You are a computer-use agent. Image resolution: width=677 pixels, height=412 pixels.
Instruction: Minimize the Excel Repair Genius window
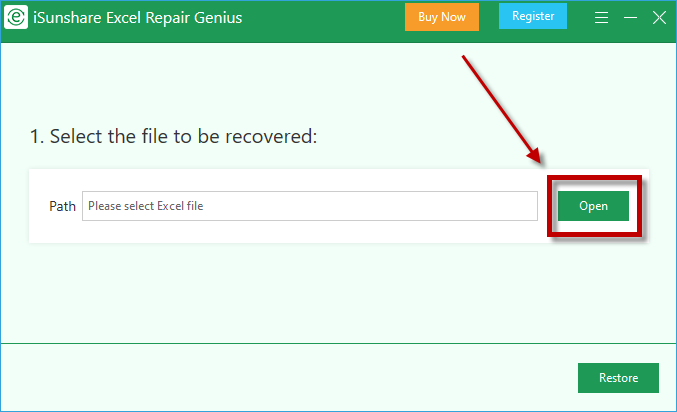point(630,17)
